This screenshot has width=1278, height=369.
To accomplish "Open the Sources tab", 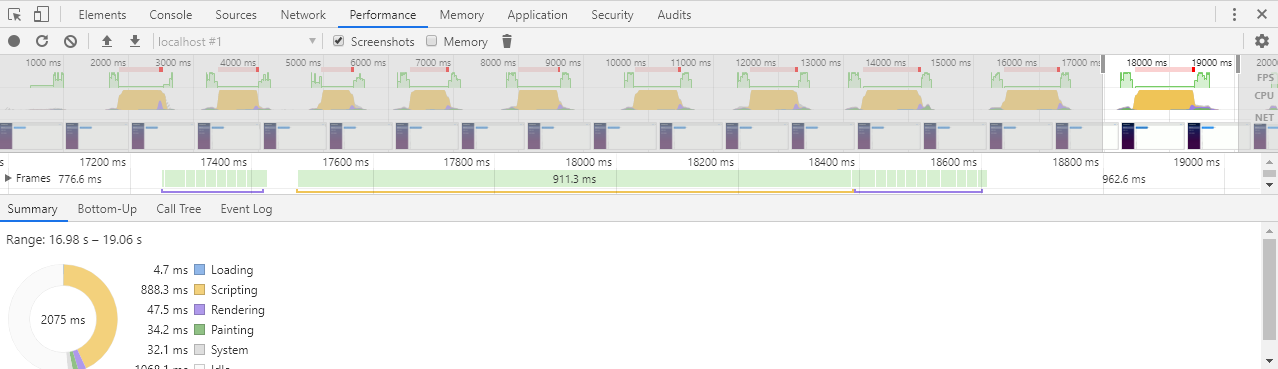I will point(236,15).
